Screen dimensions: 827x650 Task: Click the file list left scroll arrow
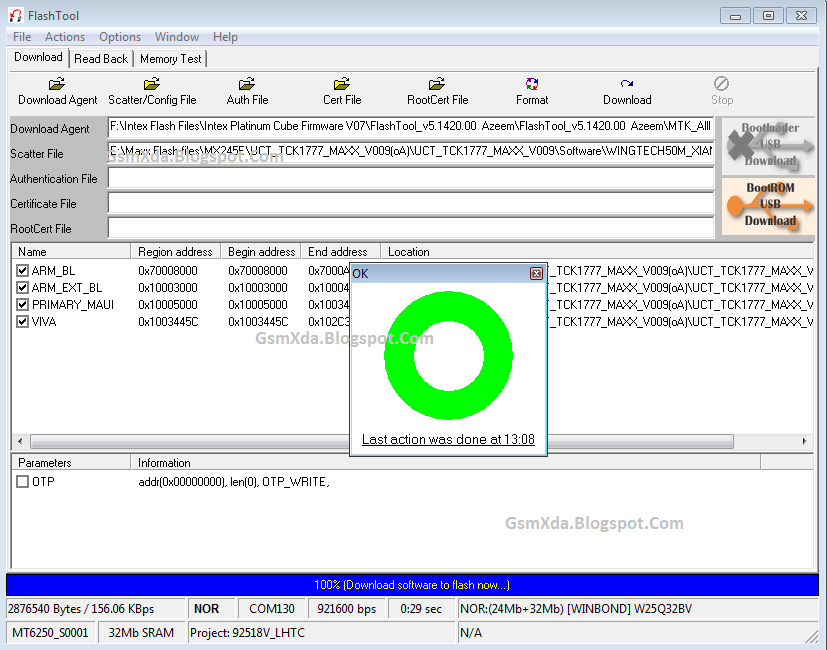click(20, 441)
